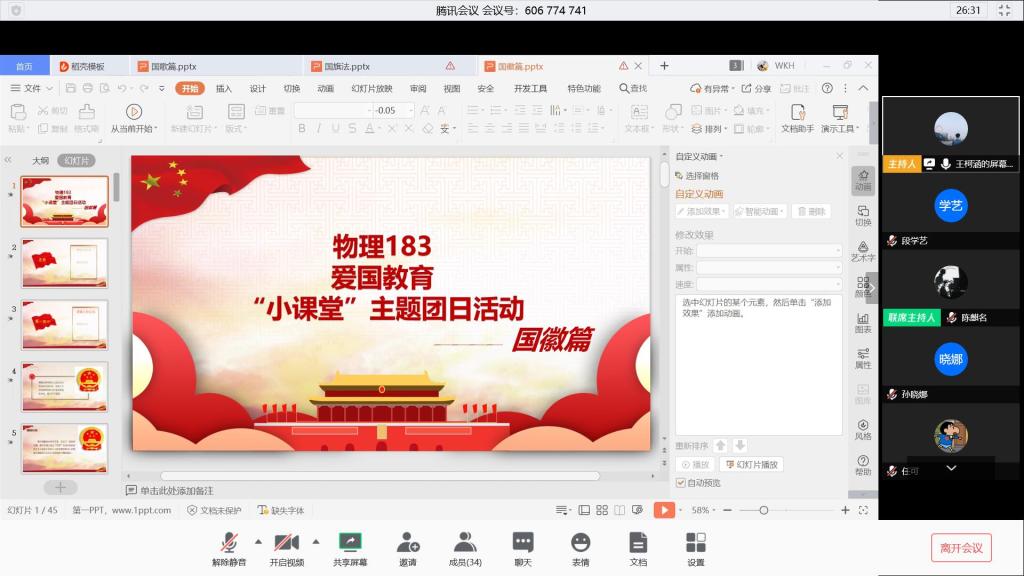Start slideshow with orange play button
The height and width of the screenshot is (576, 1024).
[664, 510]
